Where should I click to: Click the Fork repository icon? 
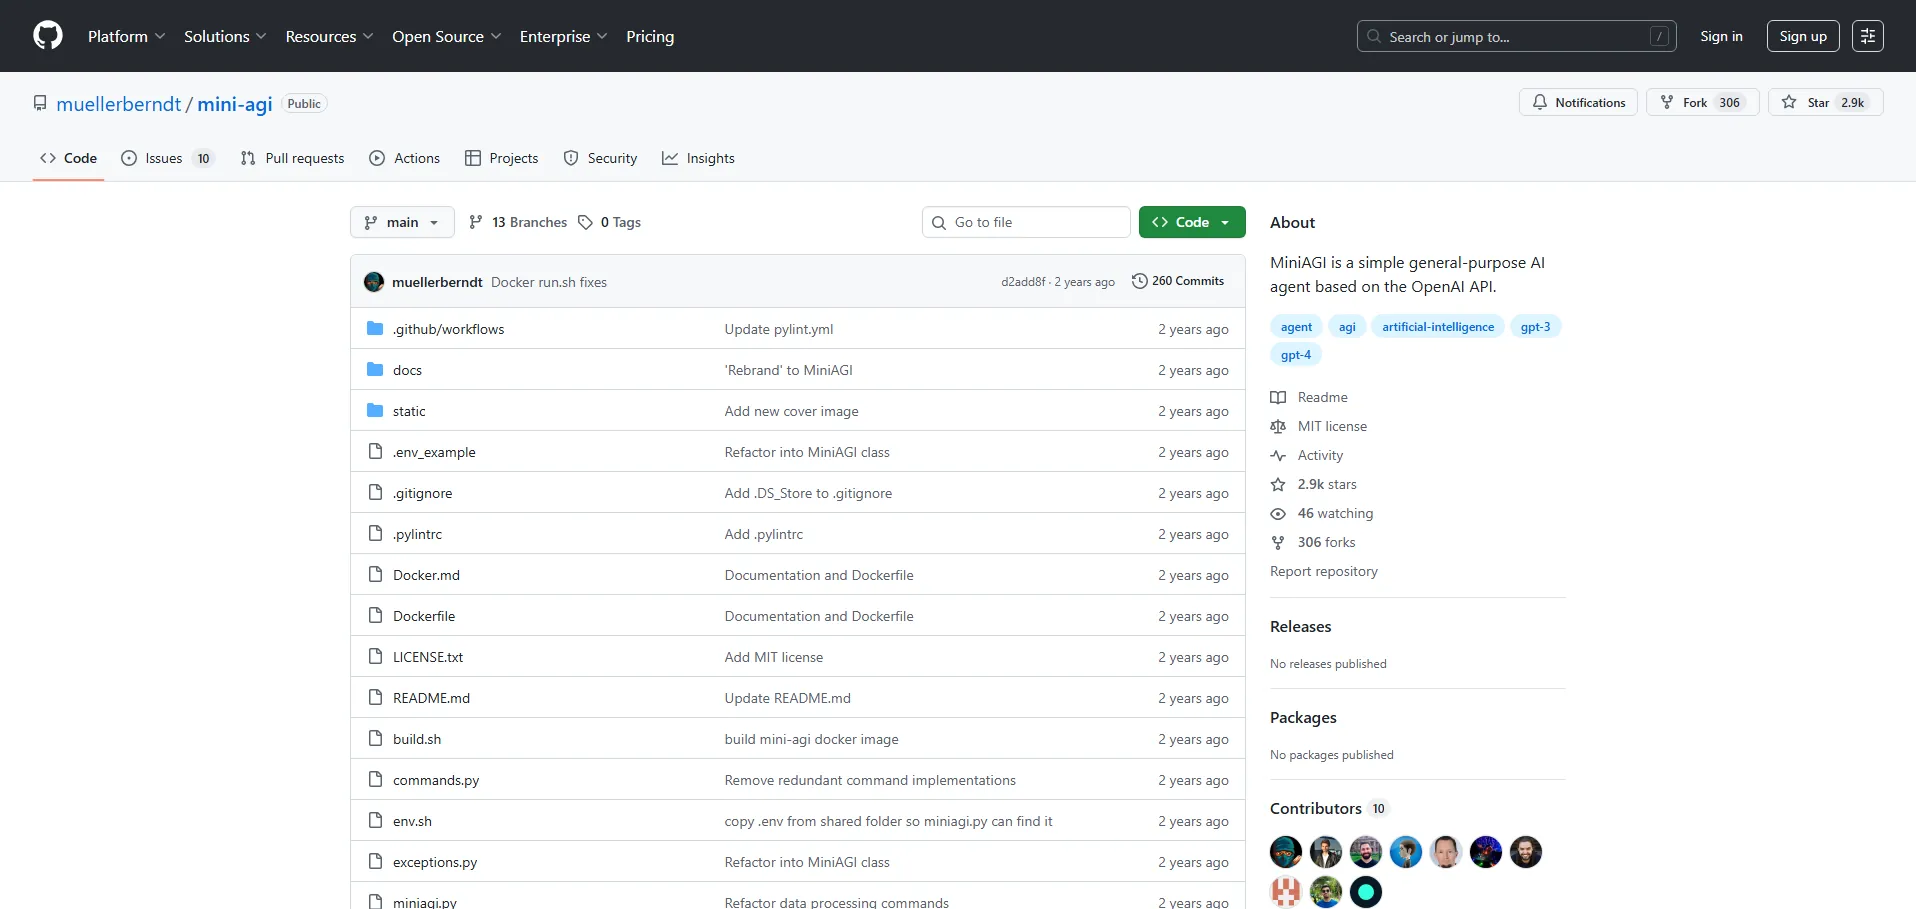(x=1667, y=103)
